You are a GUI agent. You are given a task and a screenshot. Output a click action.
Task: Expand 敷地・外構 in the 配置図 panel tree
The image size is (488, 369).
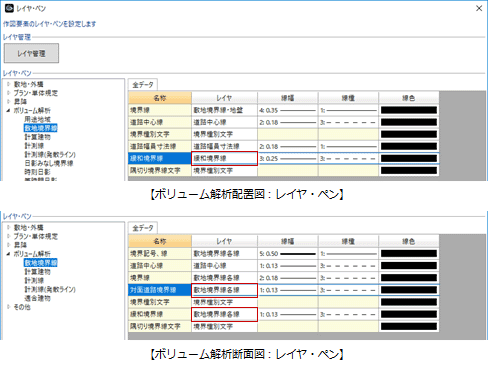tap(9, 84)
